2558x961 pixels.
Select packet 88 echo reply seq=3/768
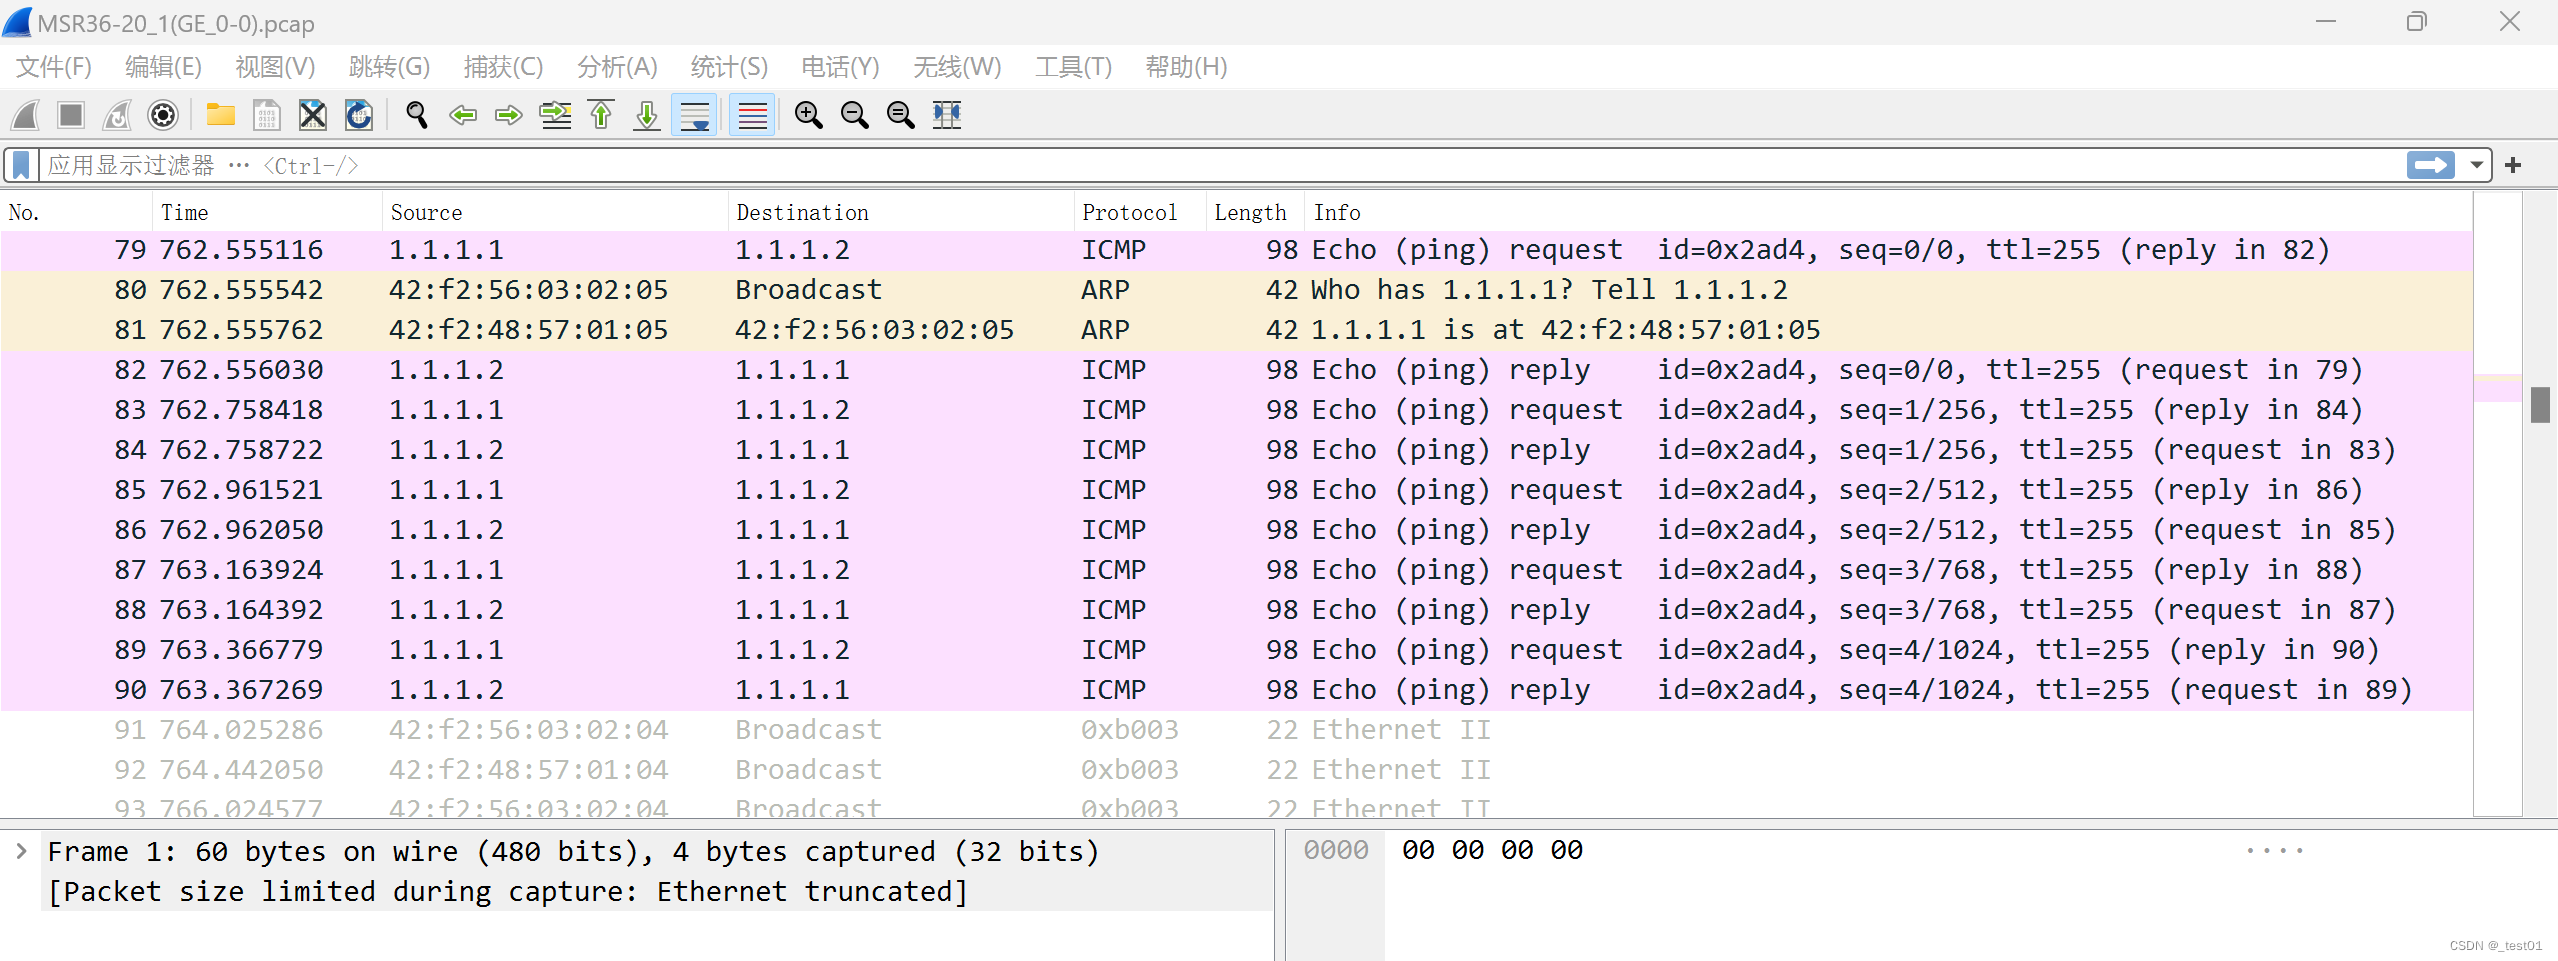coord(1237,610)
